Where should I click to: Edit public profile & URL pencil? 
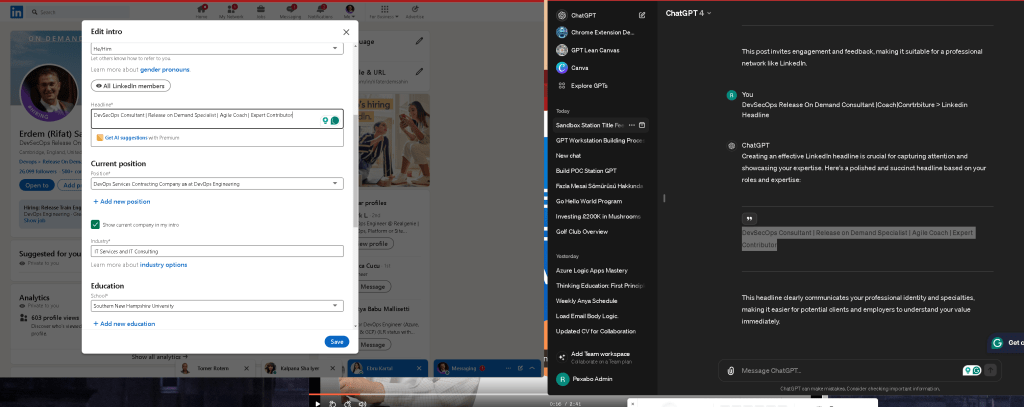pos(419,72)
